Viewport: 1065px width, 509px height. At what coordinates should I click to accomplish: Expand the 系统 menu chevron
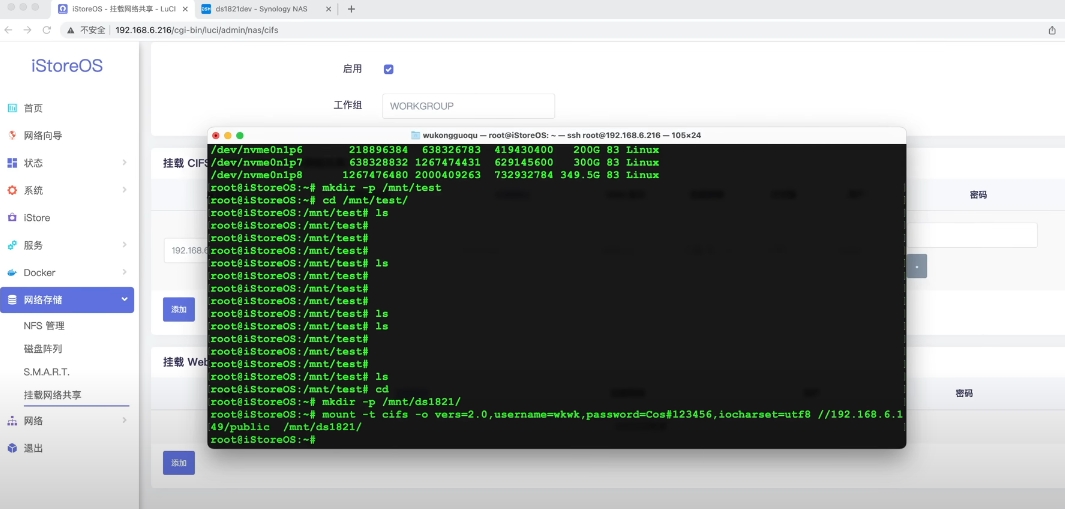[x=124, y=190]
